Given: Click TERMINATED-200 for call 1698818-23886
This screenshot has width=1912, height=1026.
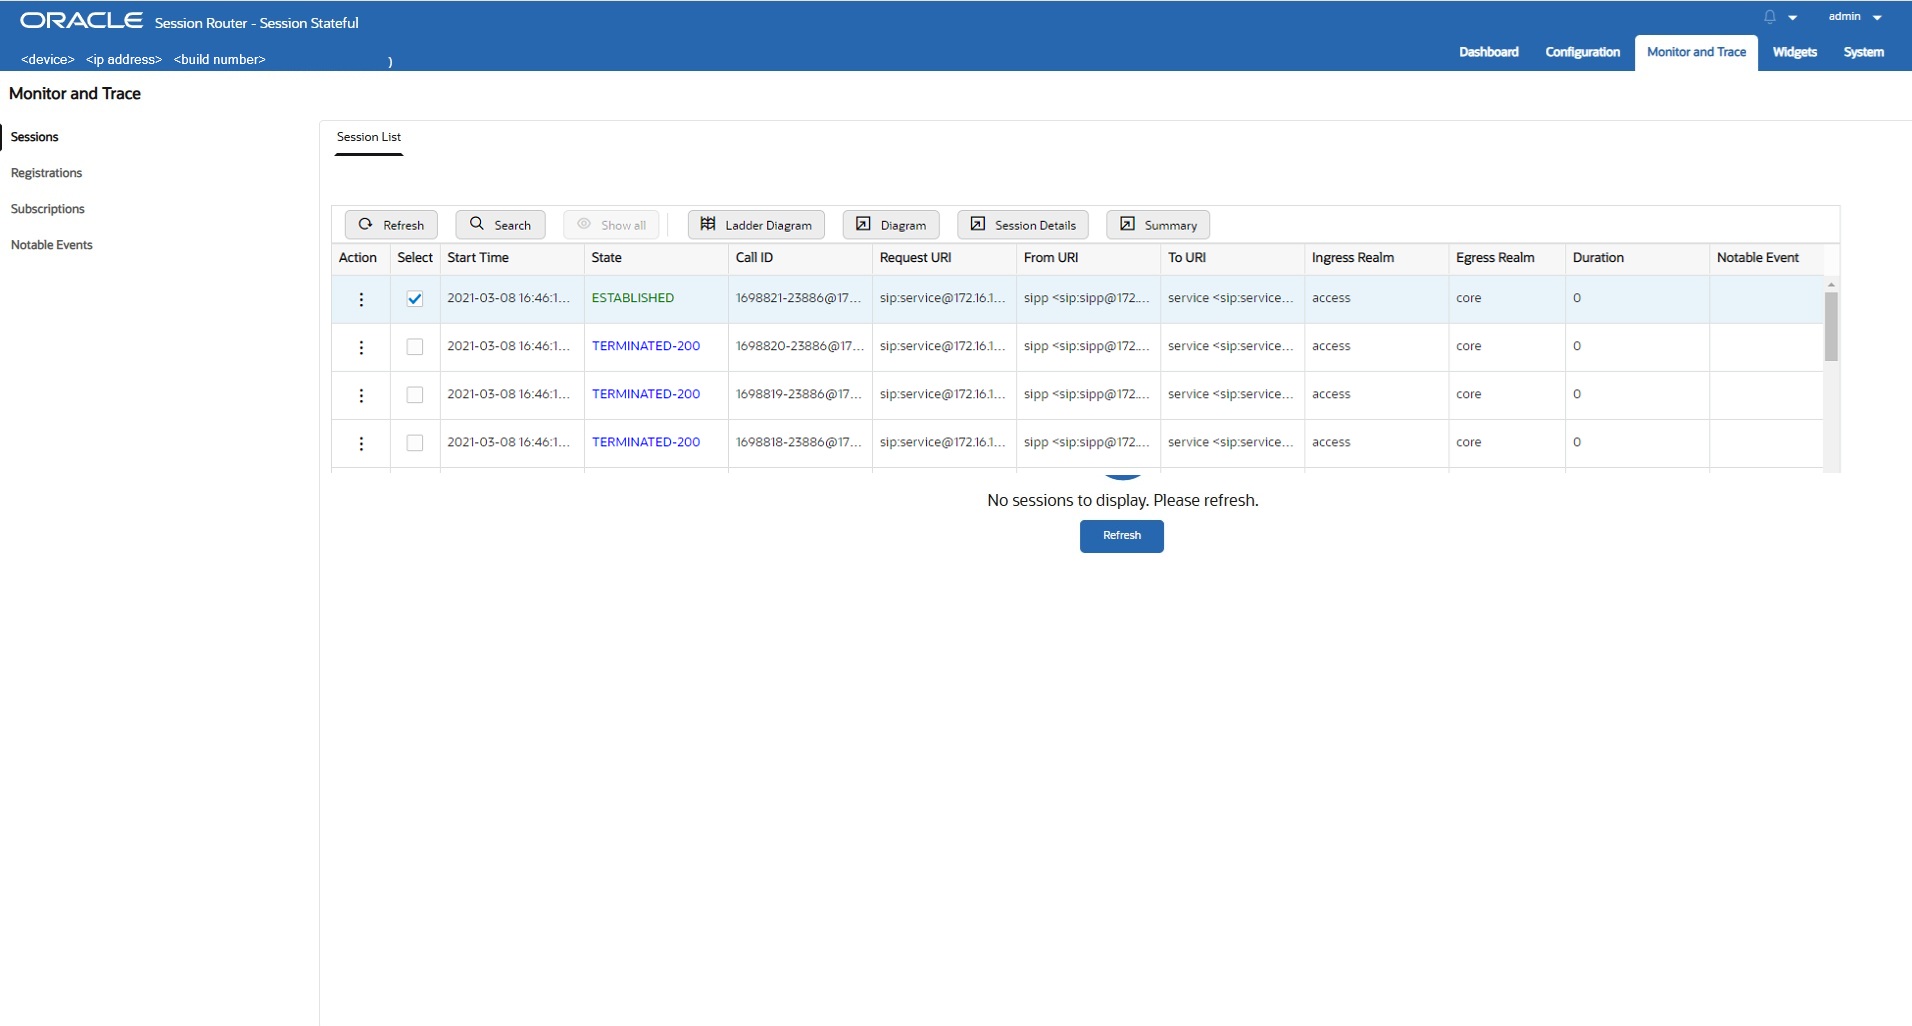Looking at the screenshot, I should [x=646, y=442].
